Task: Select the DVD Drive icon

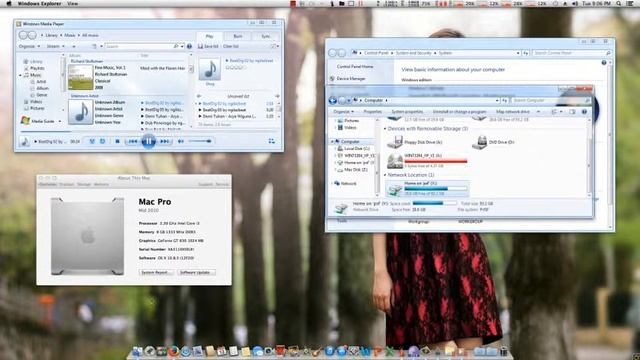Action: tap(480, 142)
